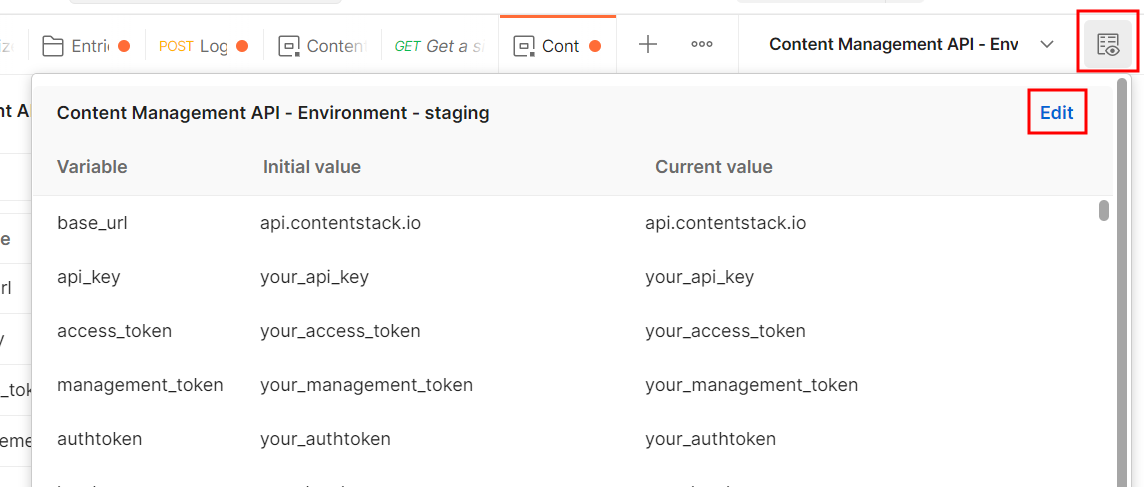Click the outer popup scrollbar
Viewport: 1144px width, 487px height.
click(x=1122, y=285)
